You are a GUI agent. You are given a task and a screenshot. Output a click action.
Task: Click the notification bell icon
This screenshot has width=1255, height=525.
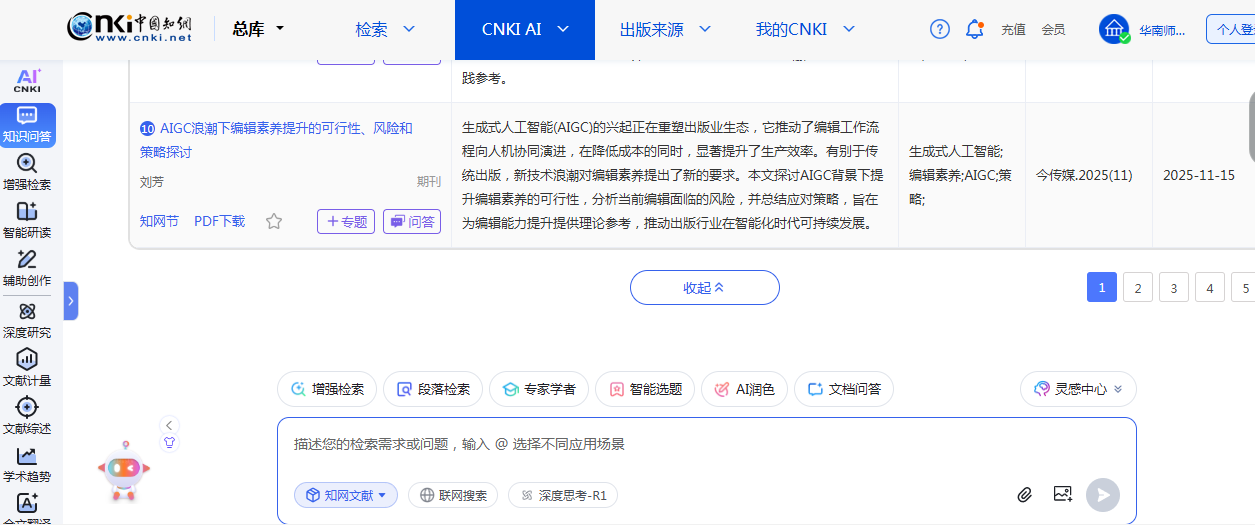pos(974,29)
